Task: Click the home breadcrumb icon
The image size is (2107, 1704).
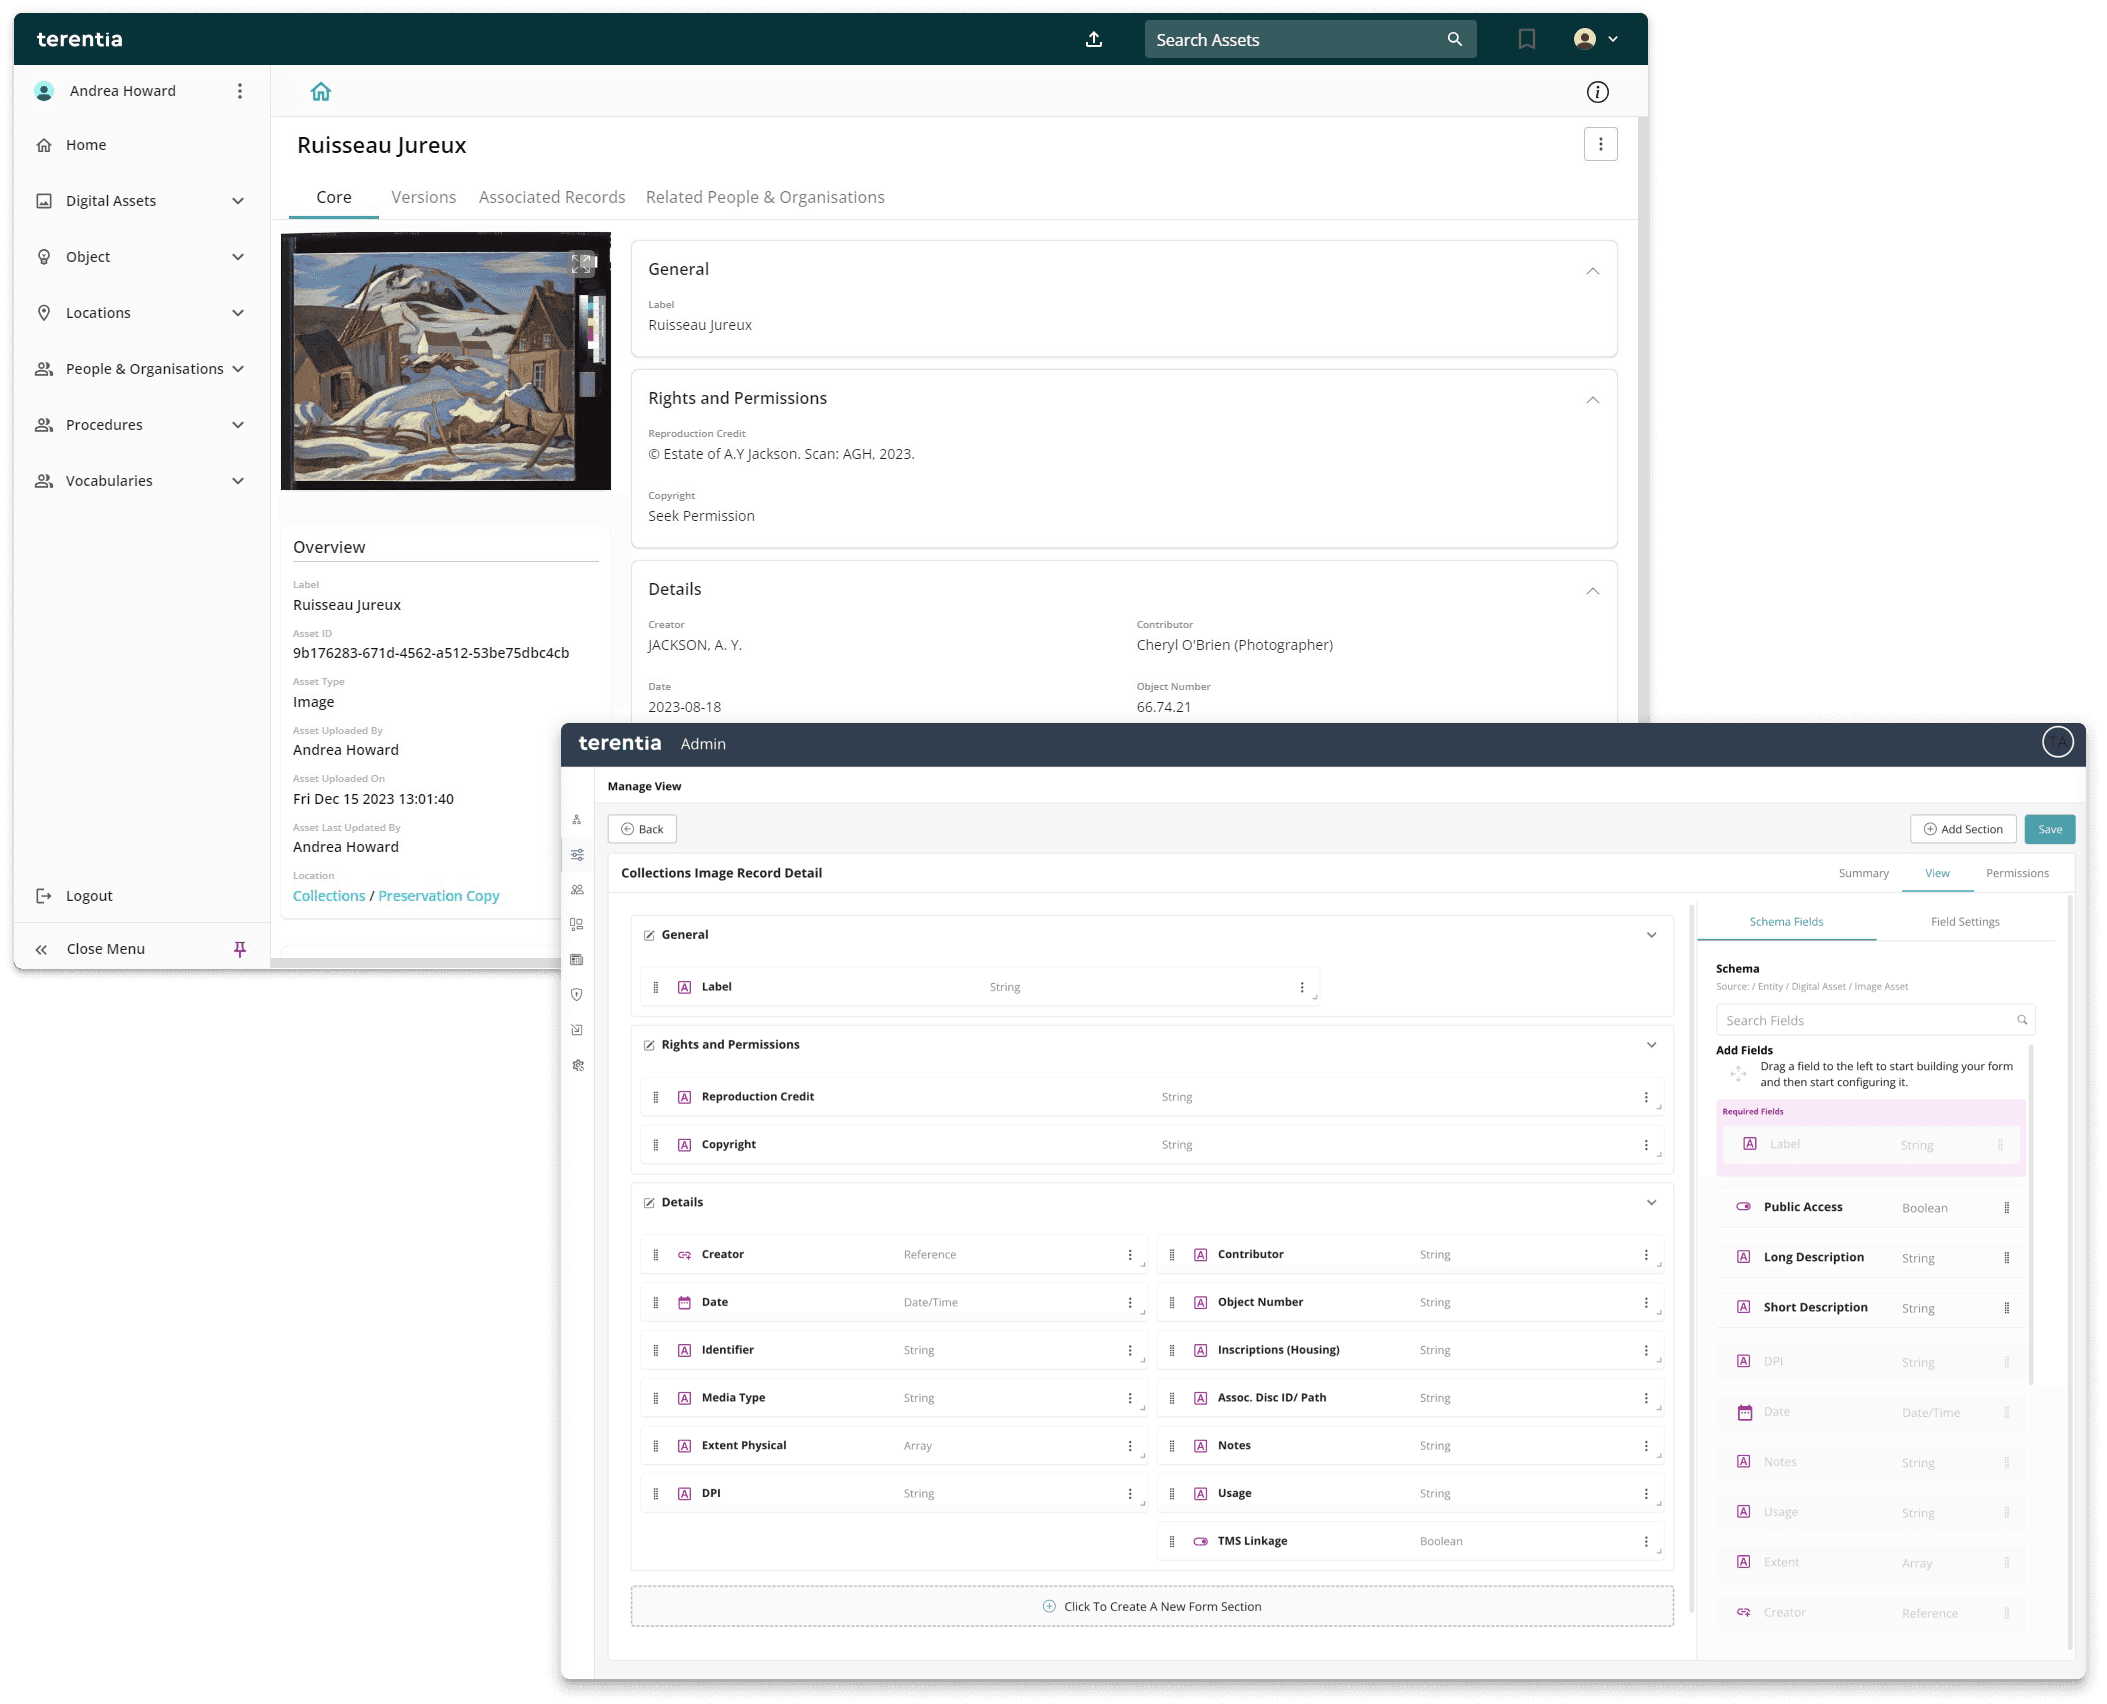Action: point(321,92)
